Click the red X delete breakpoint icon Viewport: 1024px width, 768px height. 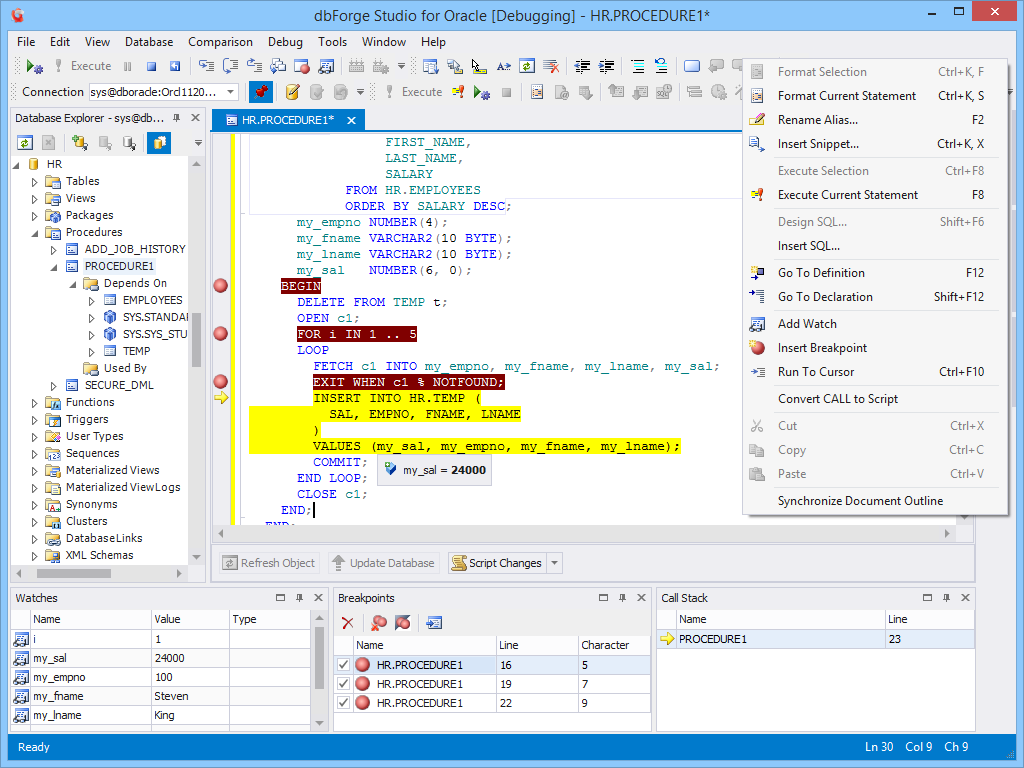(347, 623)
